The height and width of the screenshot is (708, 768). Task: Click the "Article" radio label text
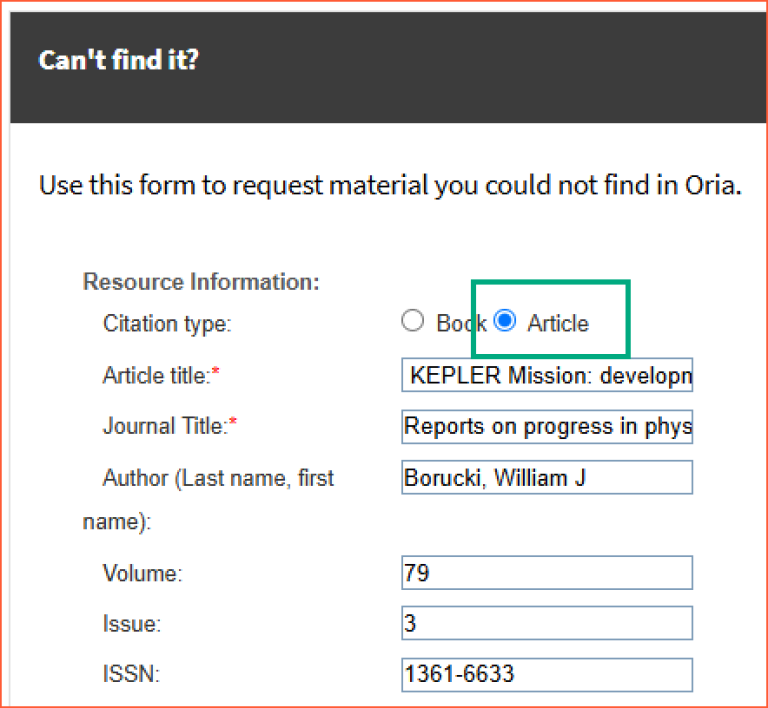coord(558,323)
